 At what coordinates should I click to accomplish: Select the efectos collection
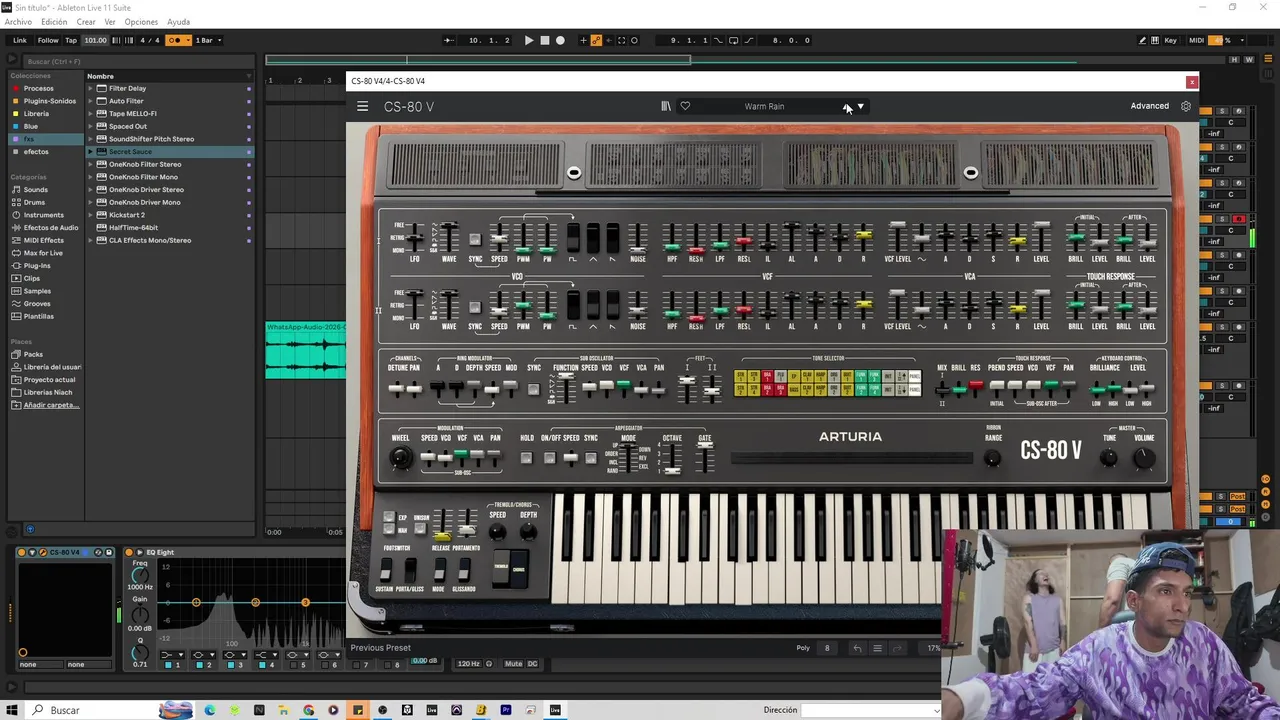point(36,152)
